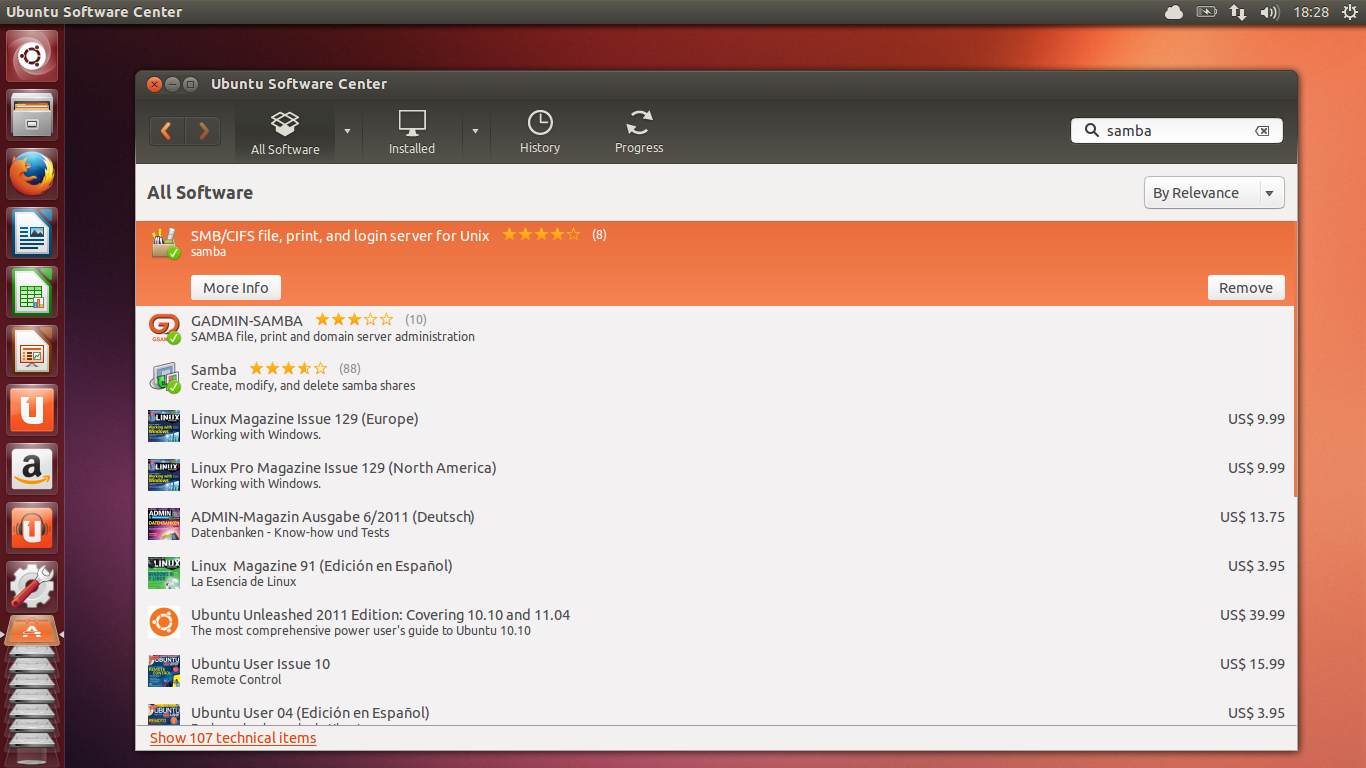Screen dimensions: 1366x768
Task: Open the By Relevance sort dropdown
Action: click(1214, 193)
